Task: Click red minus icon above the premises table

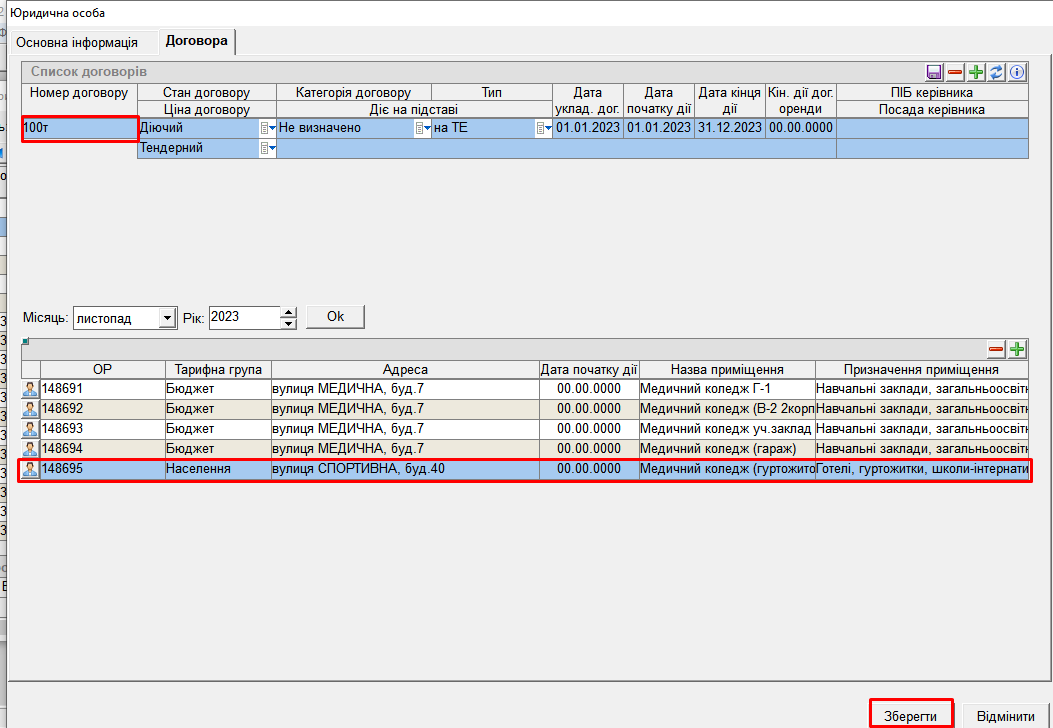Action: pyautogui.click(x=996, y=349)
